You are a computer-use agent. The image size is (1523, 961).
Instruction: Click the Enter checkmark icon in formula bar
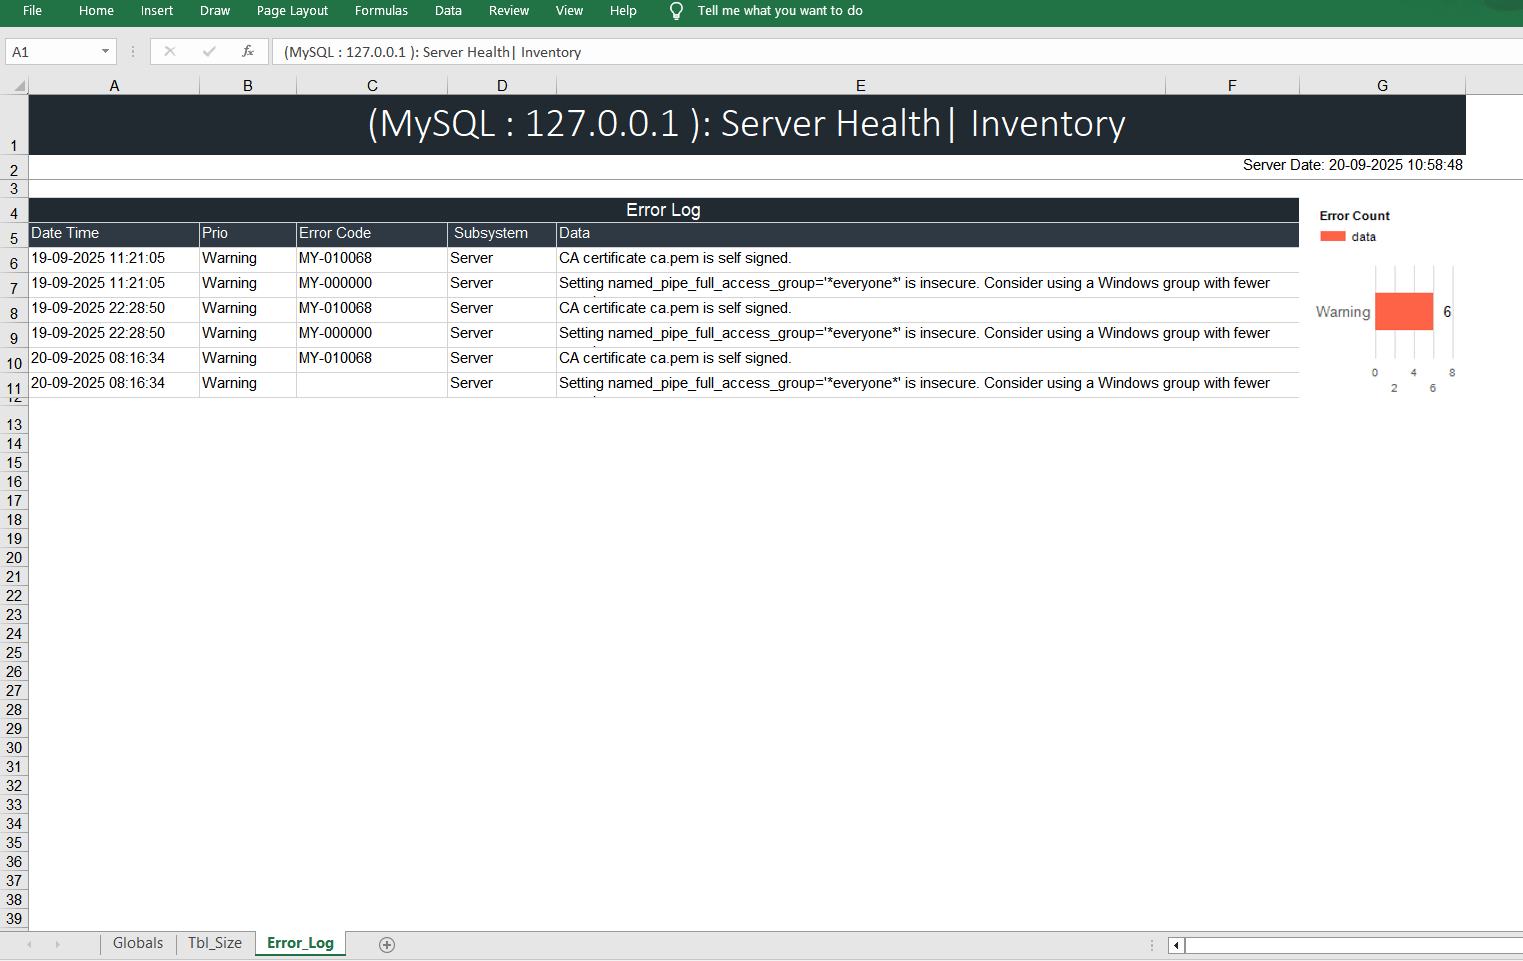[x=209, y=52]
